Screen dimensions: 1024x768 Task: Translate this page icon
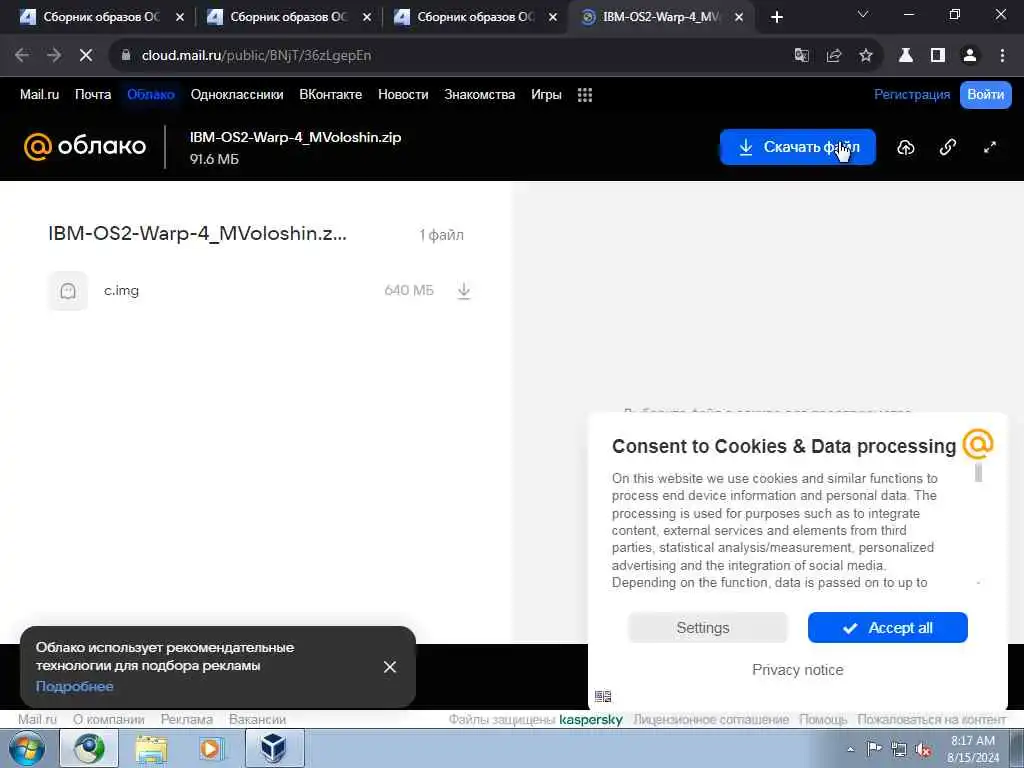point(801,56)
